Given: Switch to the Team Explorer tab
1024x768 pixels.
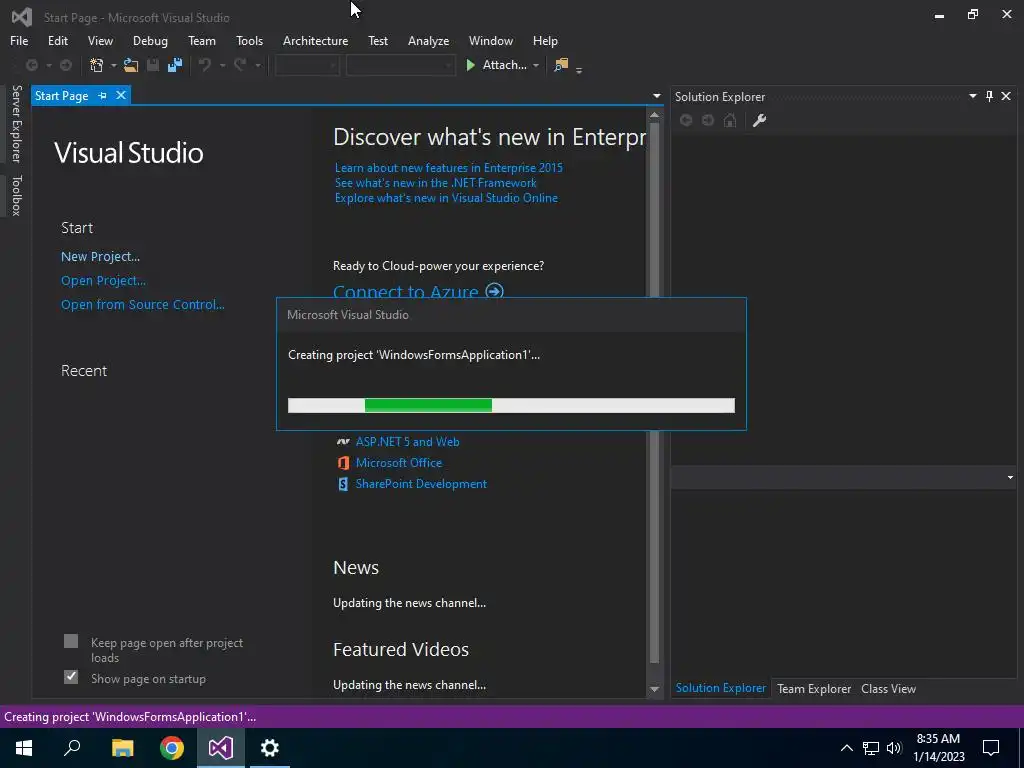Looking at the screenshot, I should (x=814, y=688).
